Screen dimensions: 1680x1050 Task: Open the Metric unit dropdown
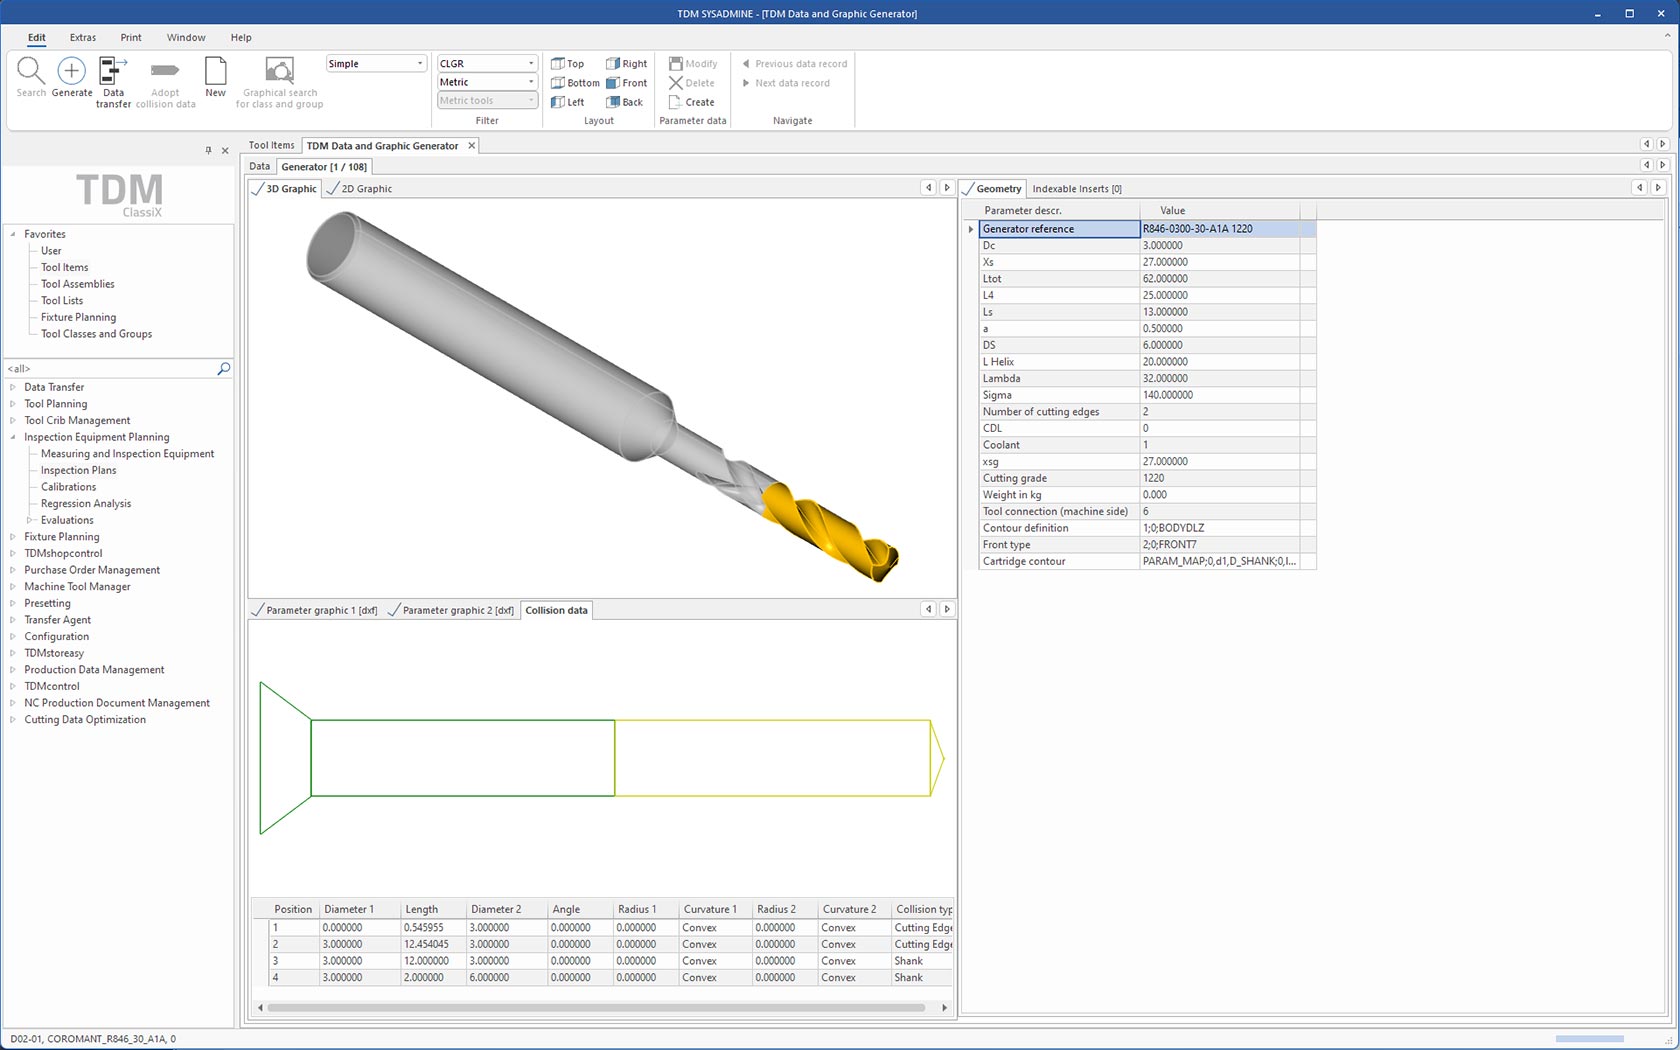click(x=531, y=82)
